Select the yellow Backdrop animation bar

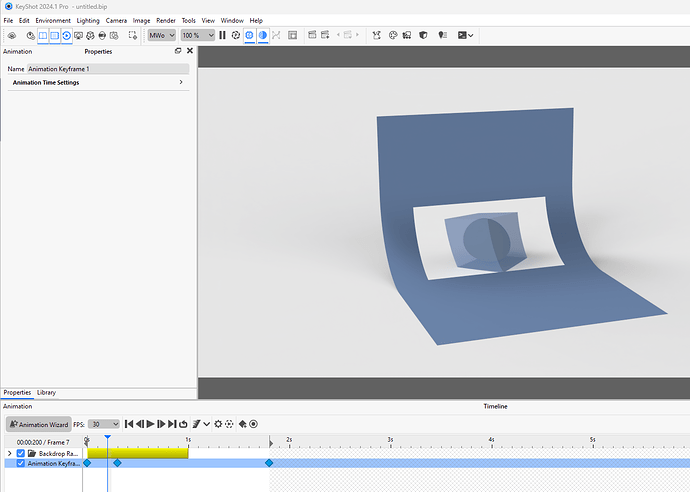click(x=138, y=453)
